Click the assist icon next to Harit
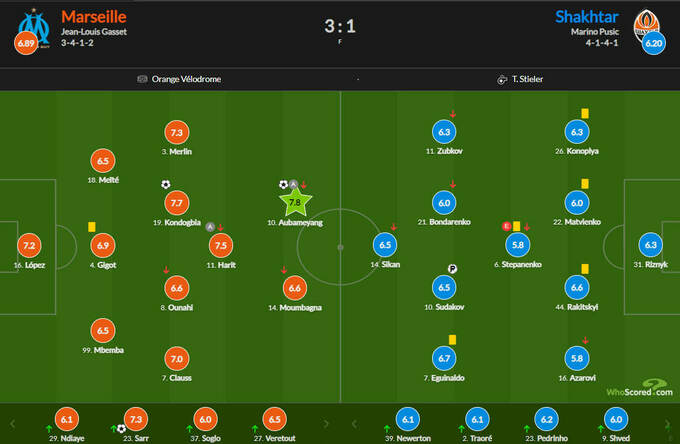This screenshot has width=680, height=444. pyautogui.click(x=210, y=226)
